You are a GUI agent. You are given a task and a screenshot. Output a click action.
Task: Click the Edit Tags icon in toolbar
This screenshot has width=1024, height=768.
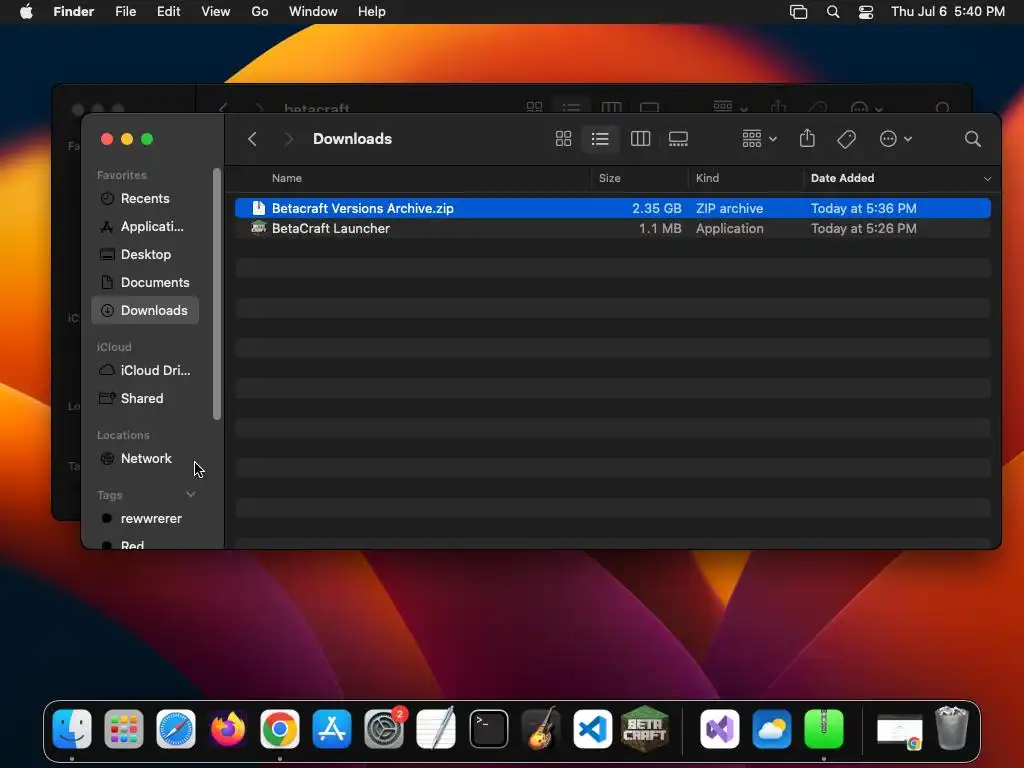pyautogui.click(x=846, y=138)
